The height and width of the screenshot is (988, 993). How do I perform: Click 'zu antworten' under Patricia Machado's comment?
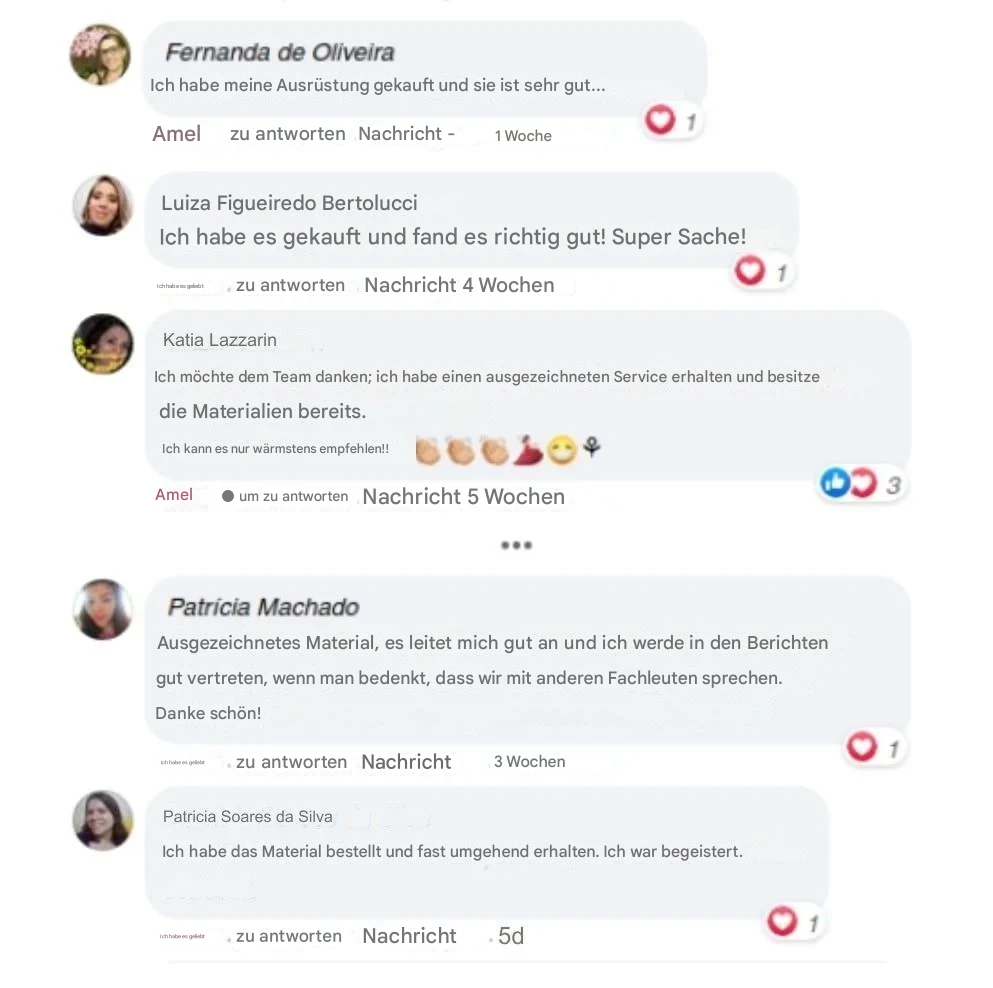(291, 762)
